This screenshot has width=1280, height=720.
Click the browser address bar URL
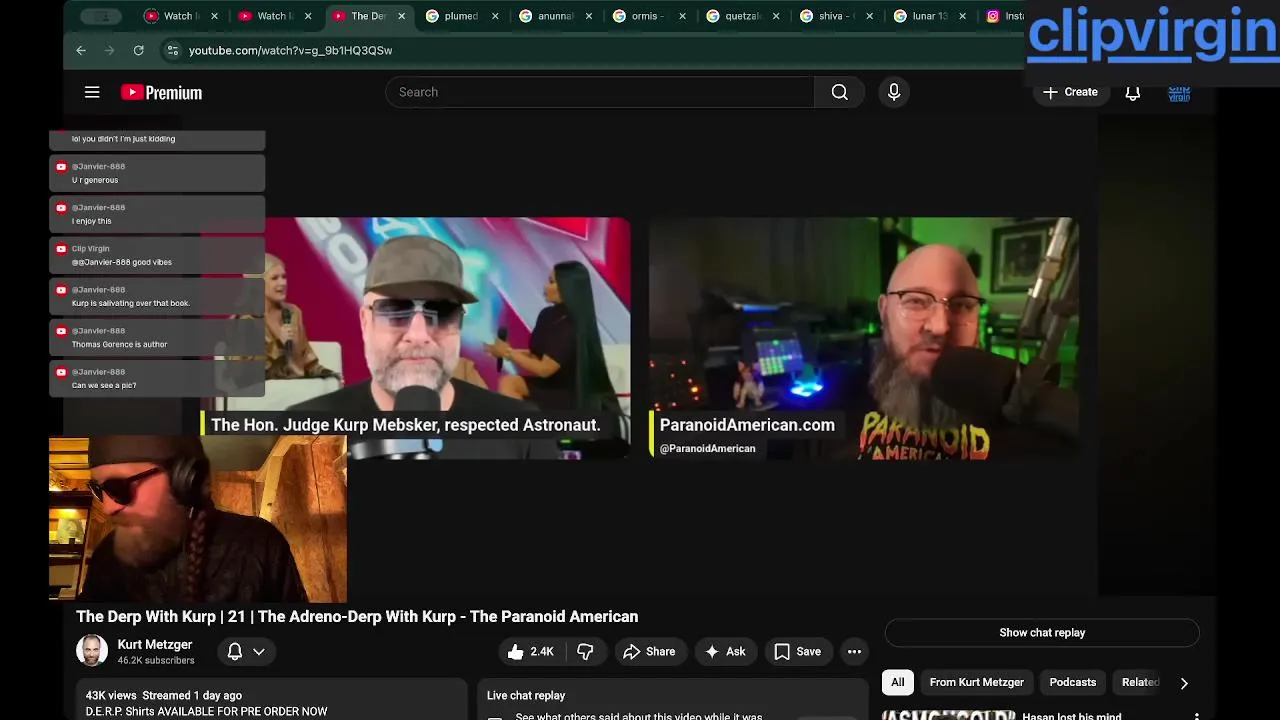[290, 50]
